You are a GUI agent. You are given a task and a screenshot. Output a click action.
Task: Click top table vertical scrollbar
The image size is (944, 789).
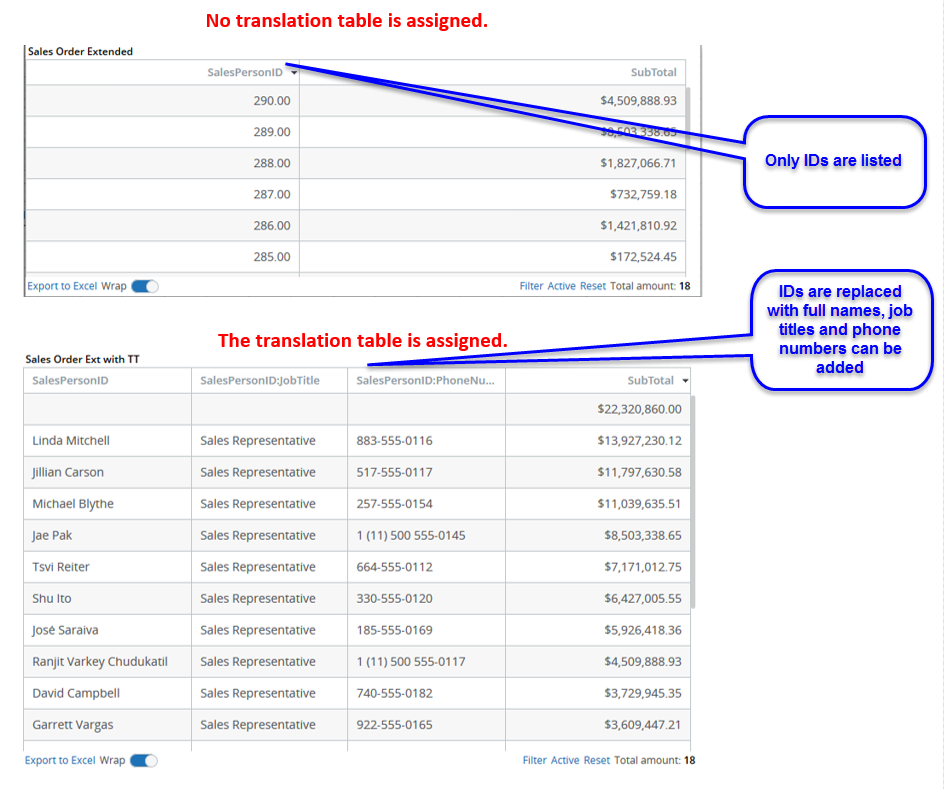(x=686, y=130)
